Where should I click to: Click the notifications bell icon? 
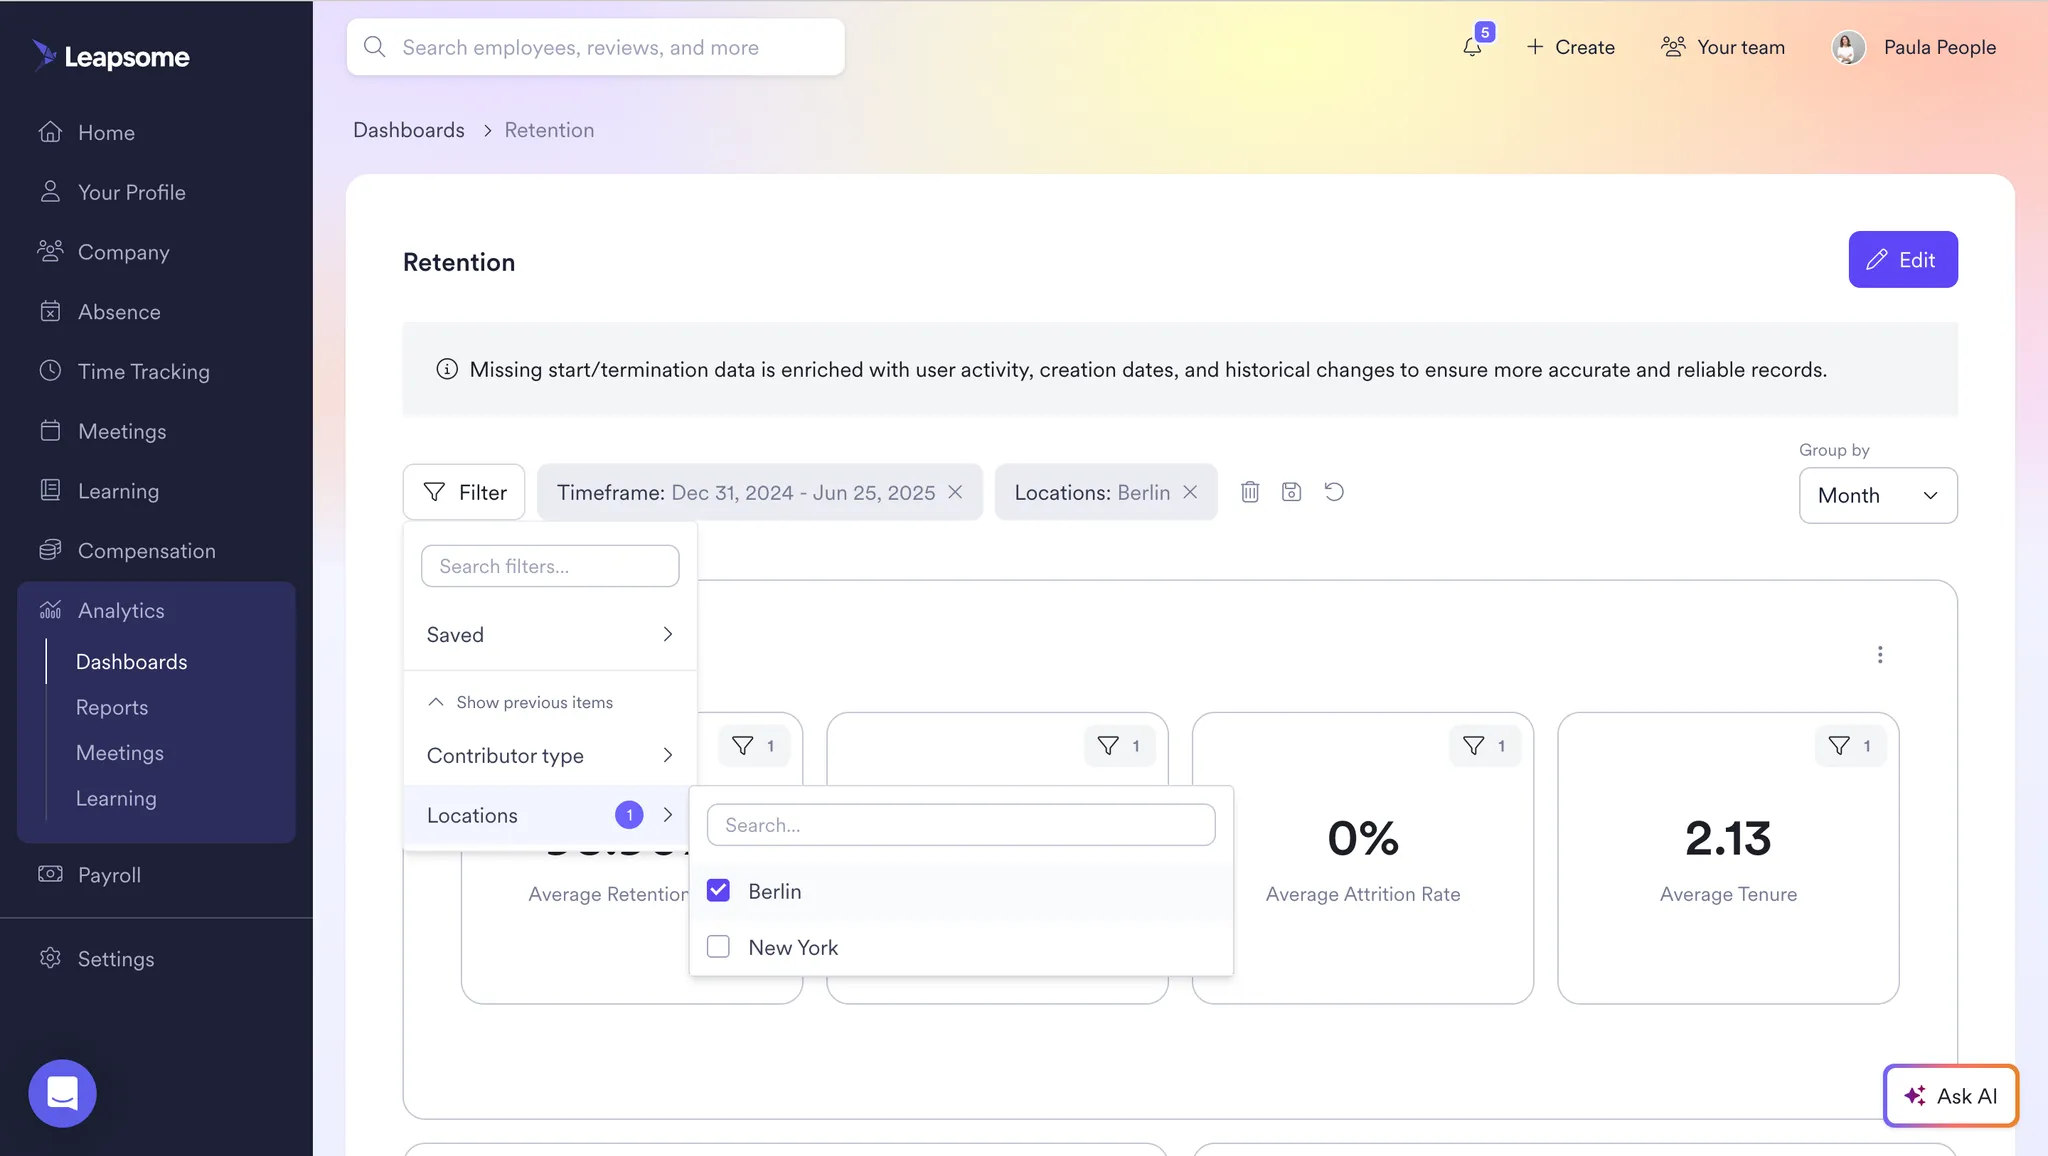[x=1472, y=47]
